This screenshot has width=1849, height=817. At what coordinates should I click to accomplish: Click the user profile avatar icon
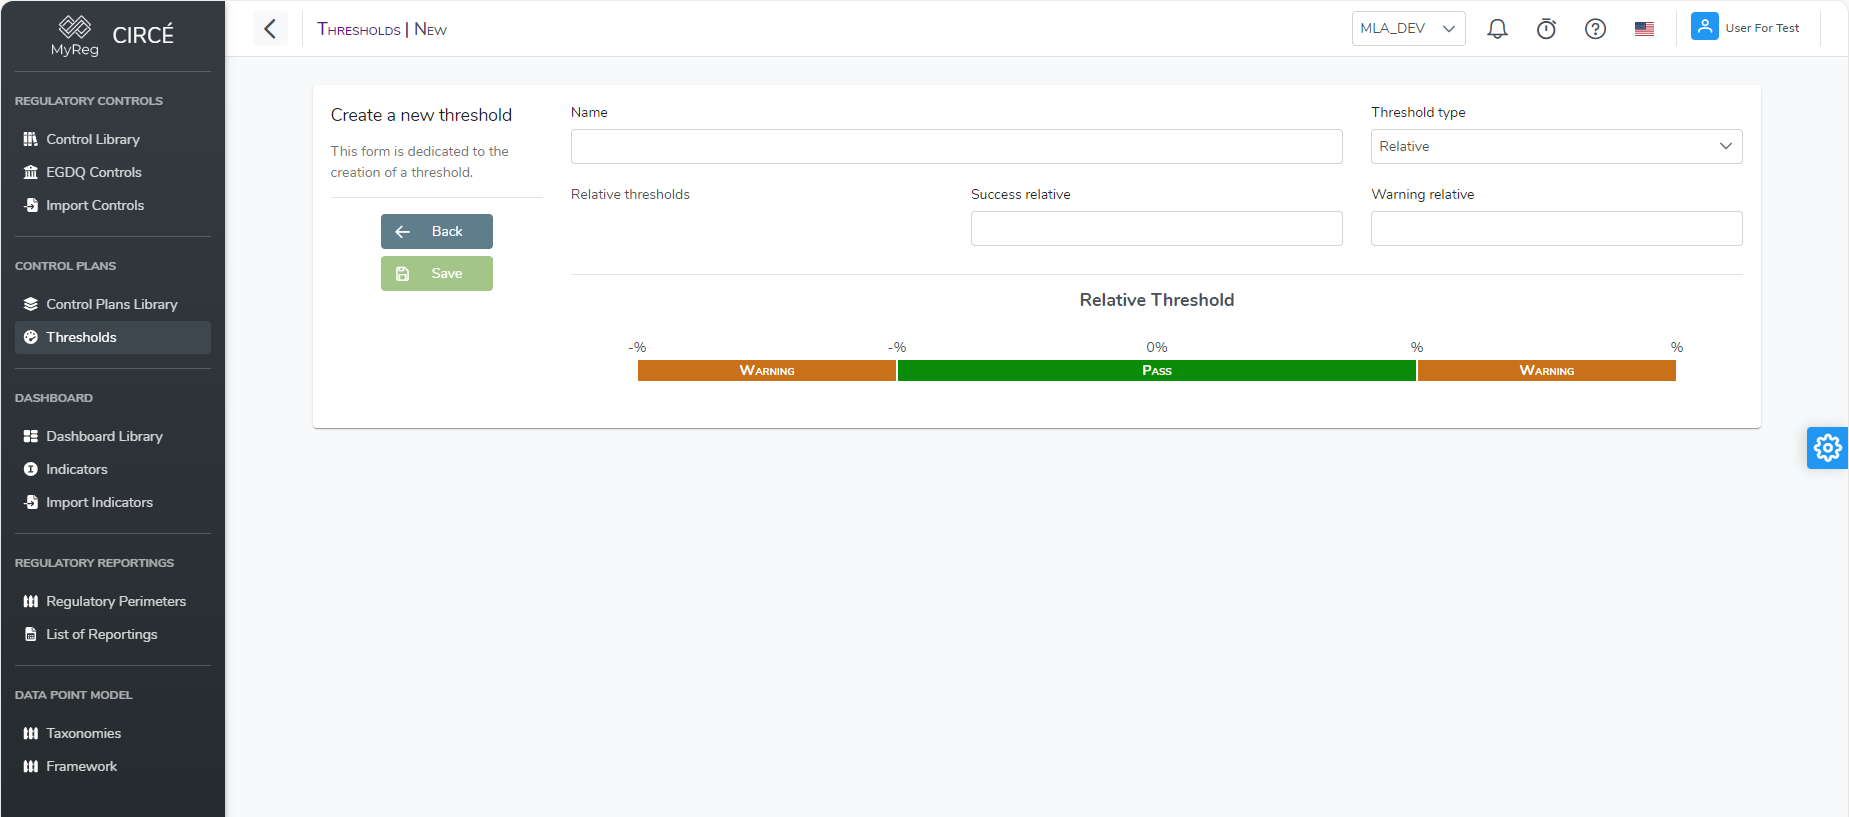click(x=1704, y=27)
